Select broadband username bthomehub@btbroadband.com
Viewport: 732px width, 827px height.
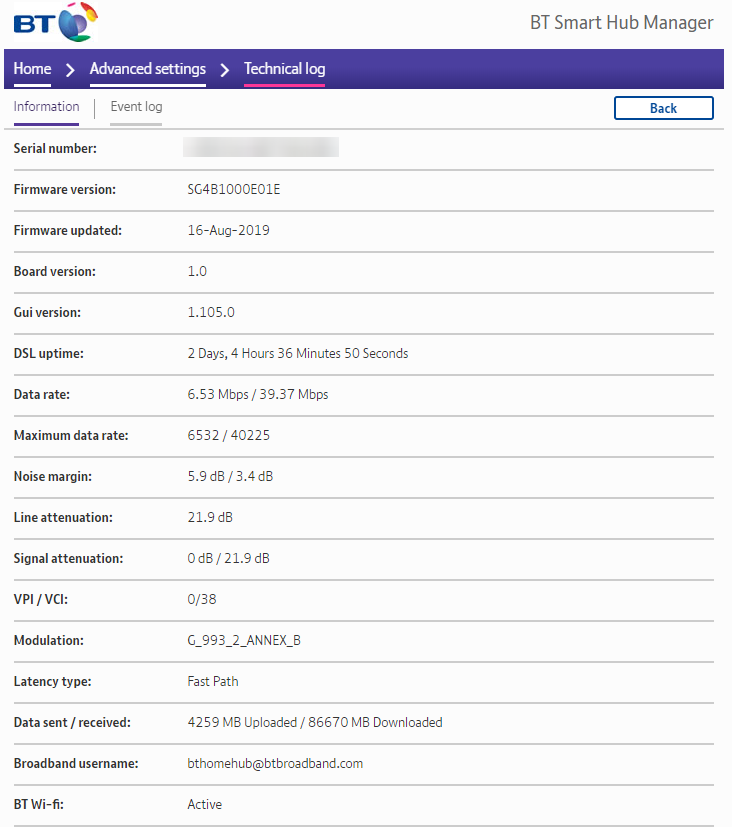tap(275, 763)
